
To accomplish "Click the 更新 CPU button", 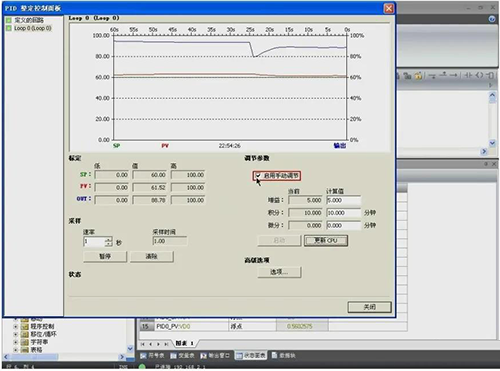I will point(326,240).
